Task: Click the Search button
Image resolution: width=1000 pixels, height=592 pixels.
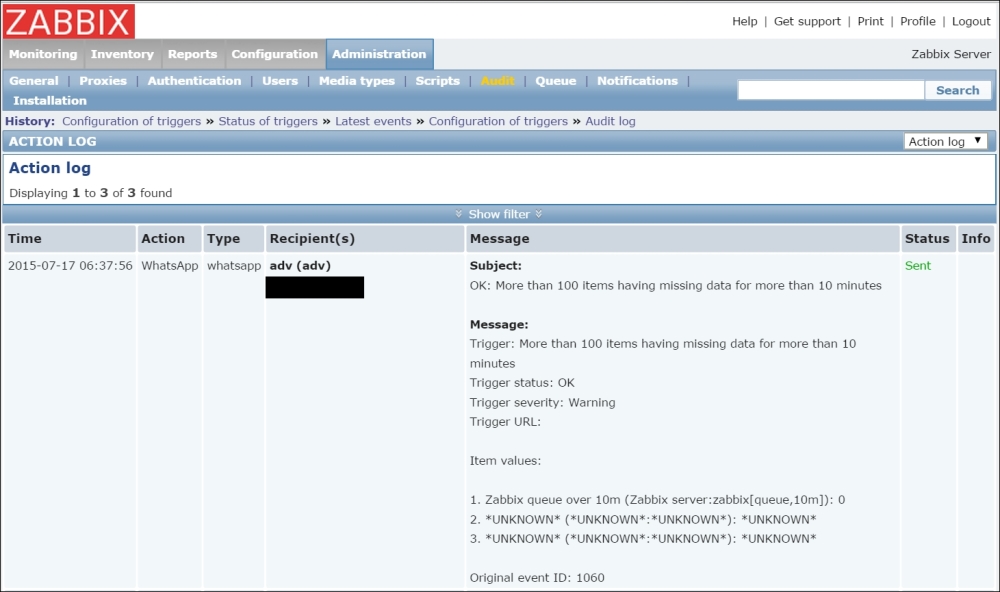Action: point(957,90)
